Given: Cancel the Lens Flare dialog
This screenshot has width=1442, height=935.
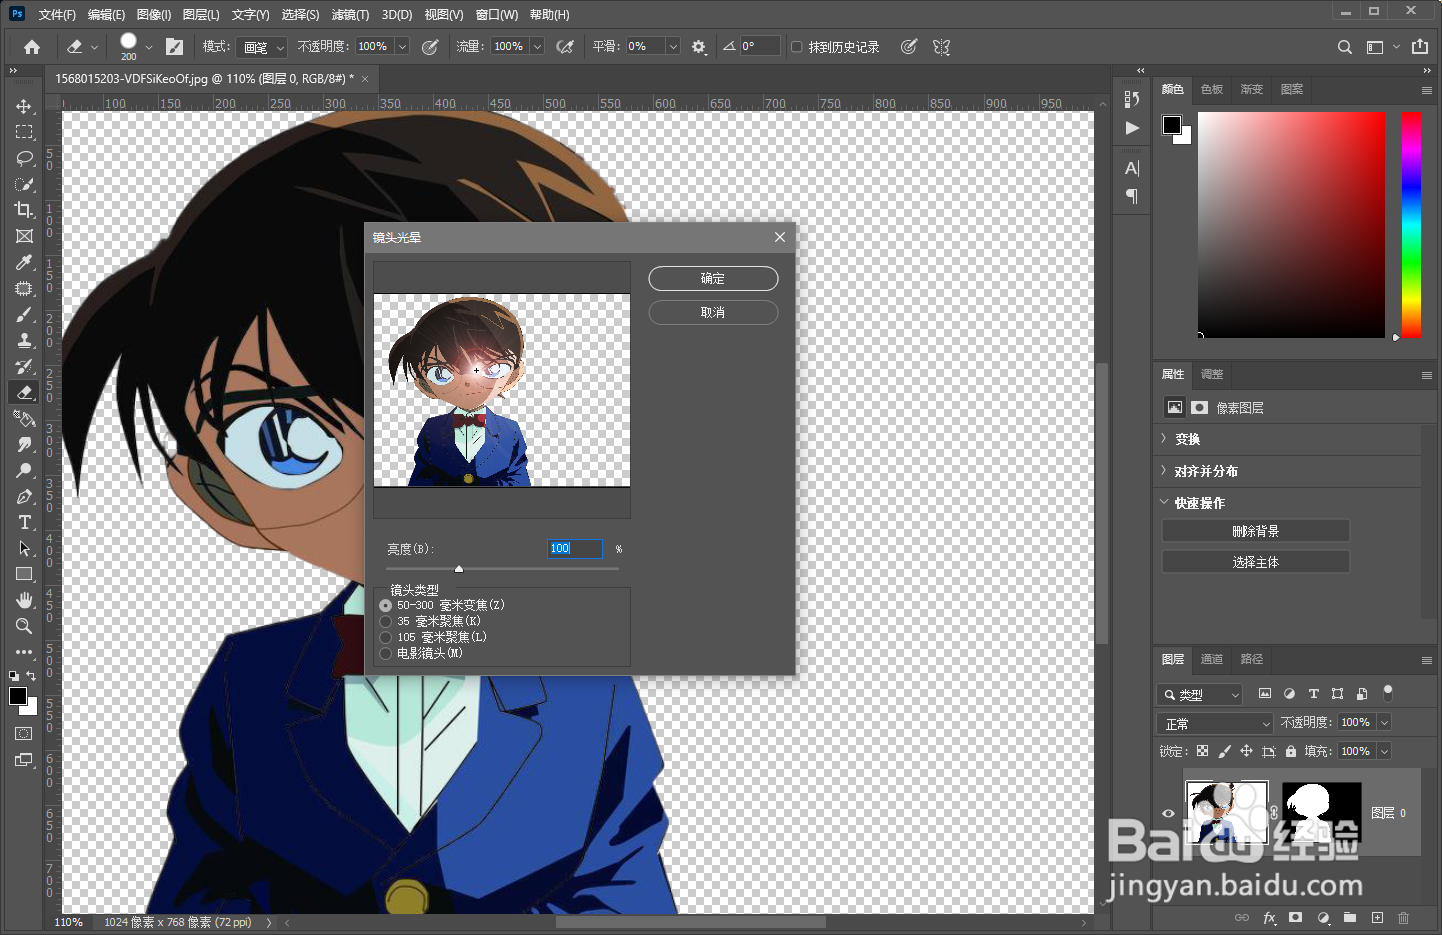Looking at the screenshot, I should coord(713,313).
